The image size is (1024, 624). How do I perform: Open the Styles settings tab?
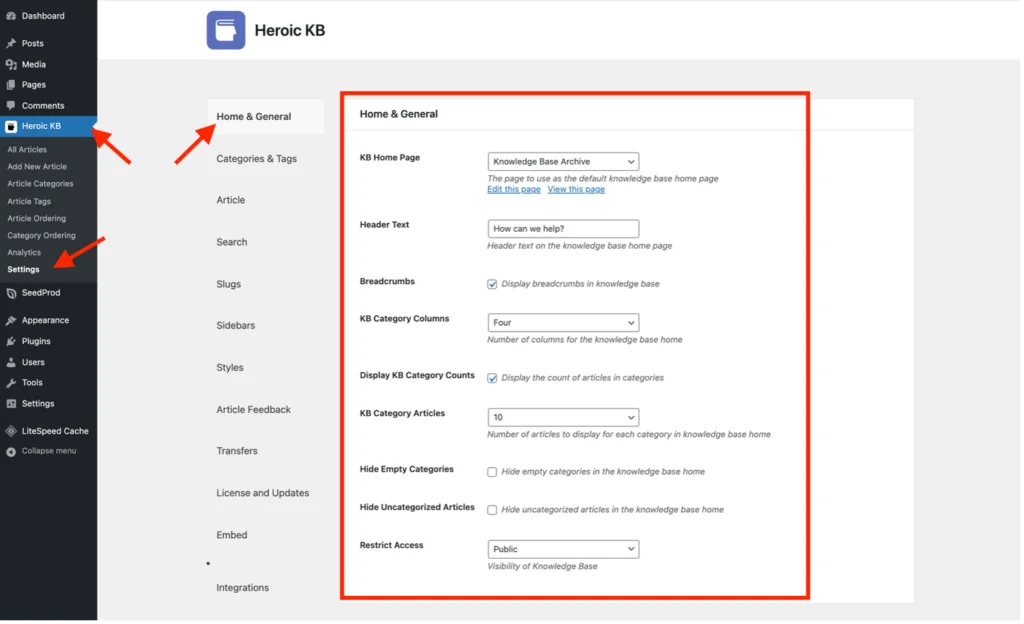point(230,368)
